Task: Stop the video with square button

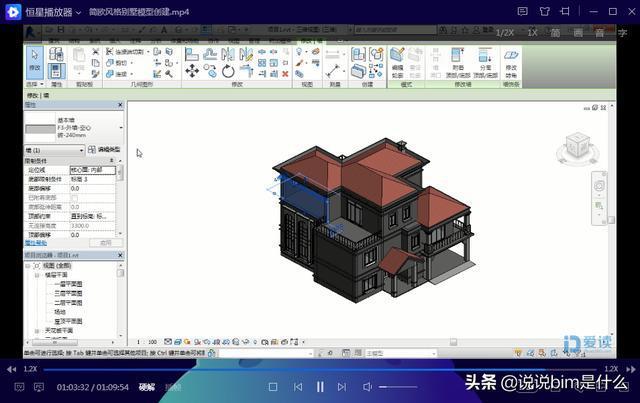Action: pyautogui.click(x=273, y=387)
